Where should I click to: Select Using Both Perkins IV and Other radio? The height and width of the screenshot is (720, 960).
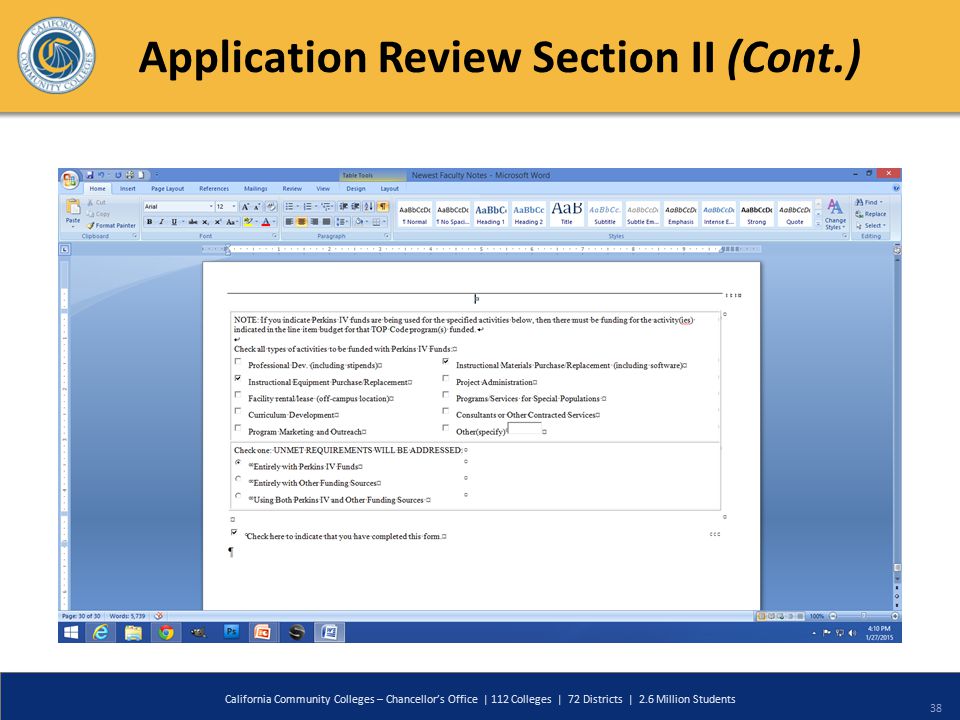238,495
